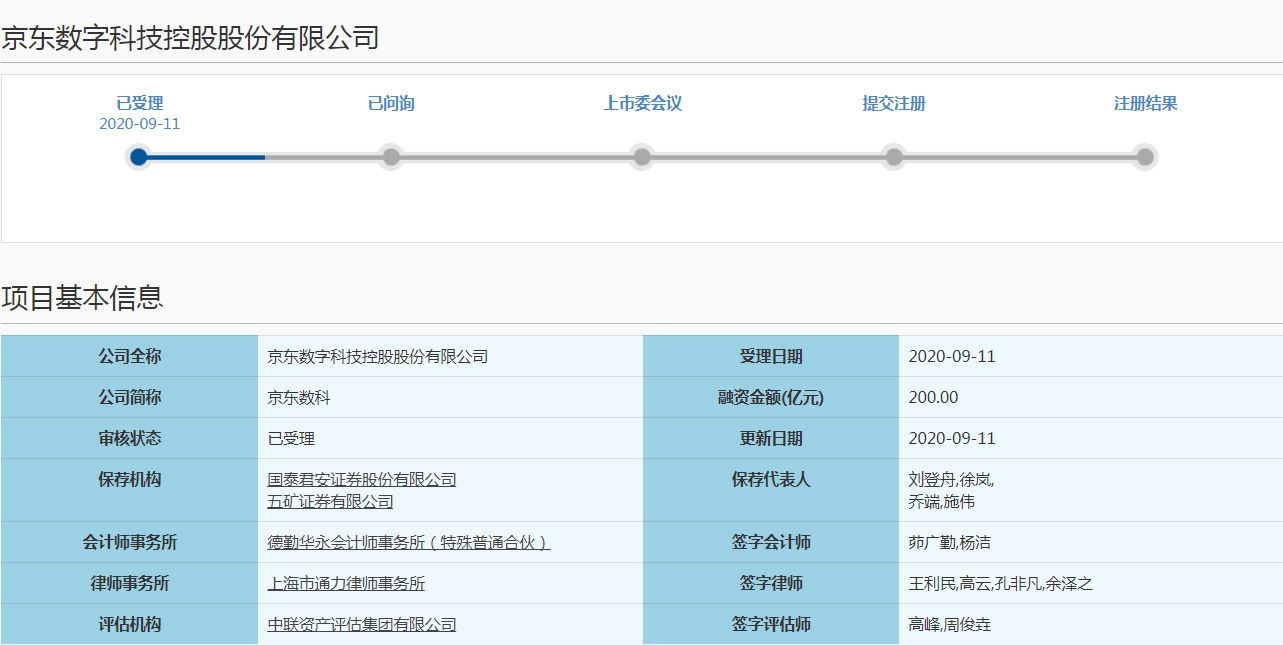Click the names 乔端,施伟
This screenshot has width=1283, height=645.
941,502
